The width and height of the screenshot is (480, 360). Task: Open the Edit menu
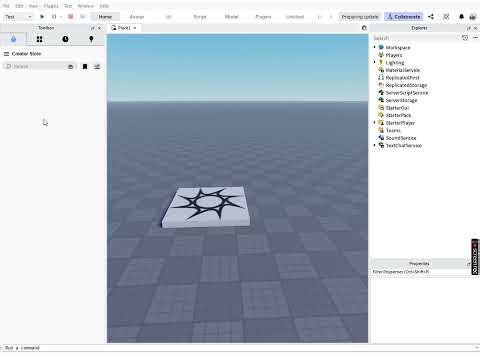coord(19,6)
